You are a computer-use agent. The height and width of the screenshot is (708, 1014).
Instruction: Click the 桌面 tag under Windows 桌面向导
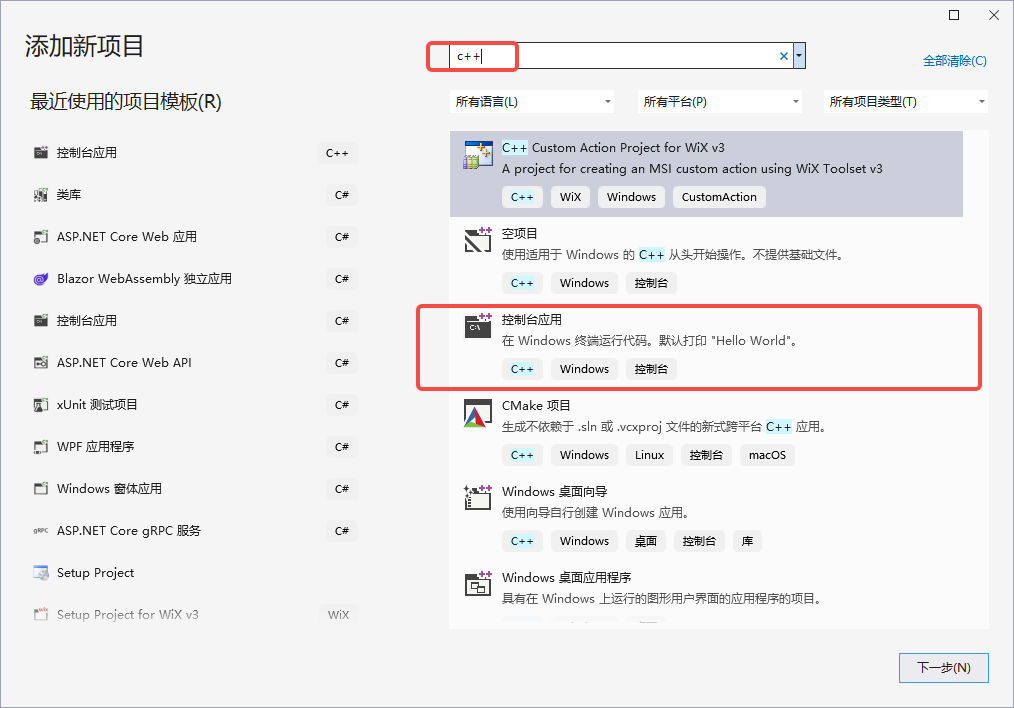pos(645,541)
